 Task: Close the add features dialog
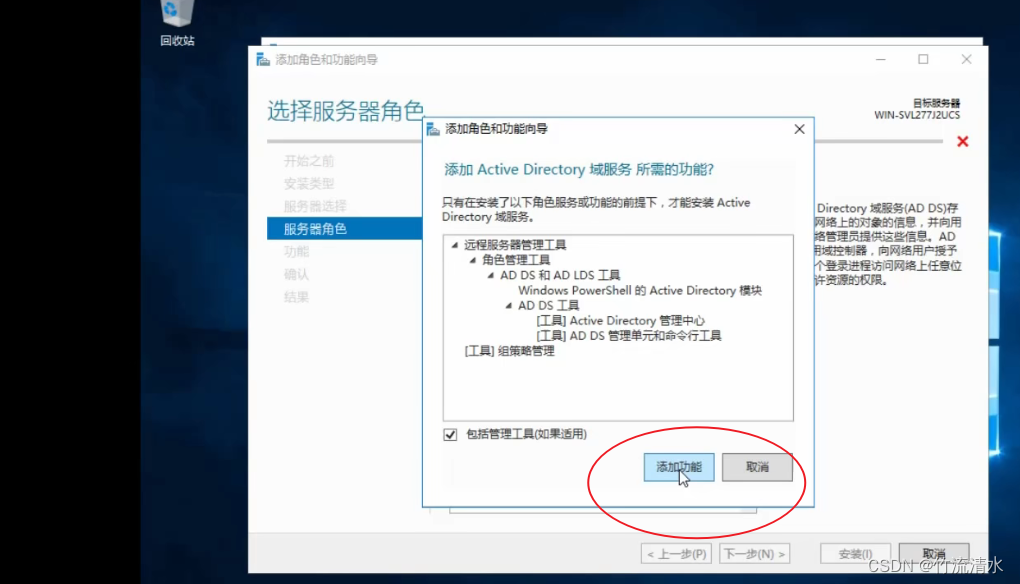pos(799,129)
